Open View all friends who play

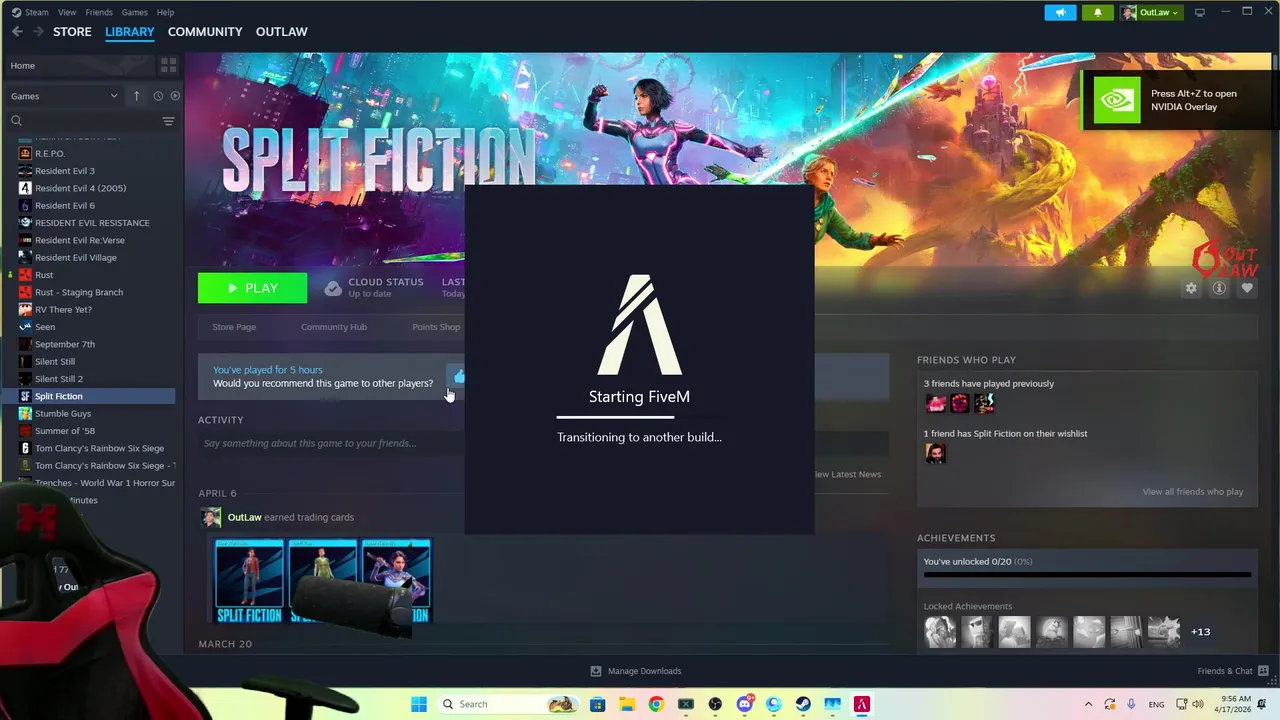pos(1192,492)
